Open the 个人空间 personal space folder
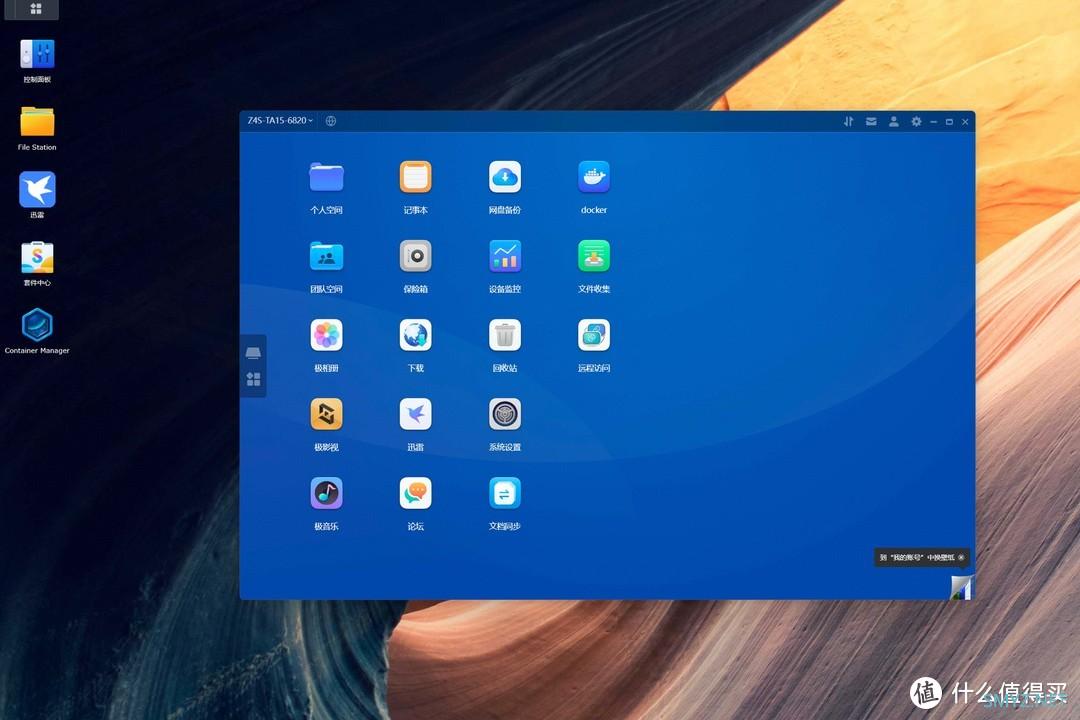Screen dimensions: 1080x720 (326, 178)
